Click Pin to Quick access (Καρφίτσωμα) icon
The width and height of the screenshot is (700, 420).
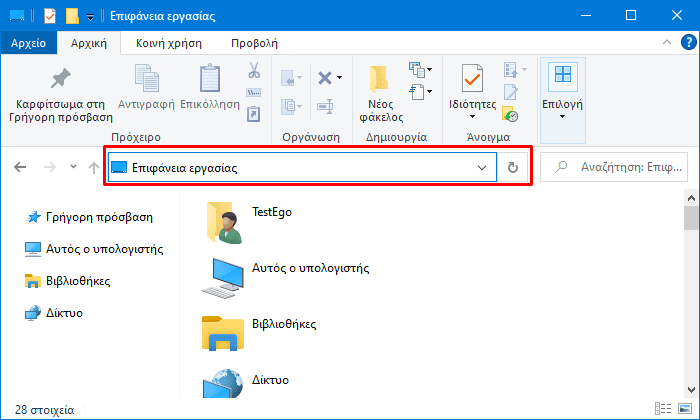point(61,79)
